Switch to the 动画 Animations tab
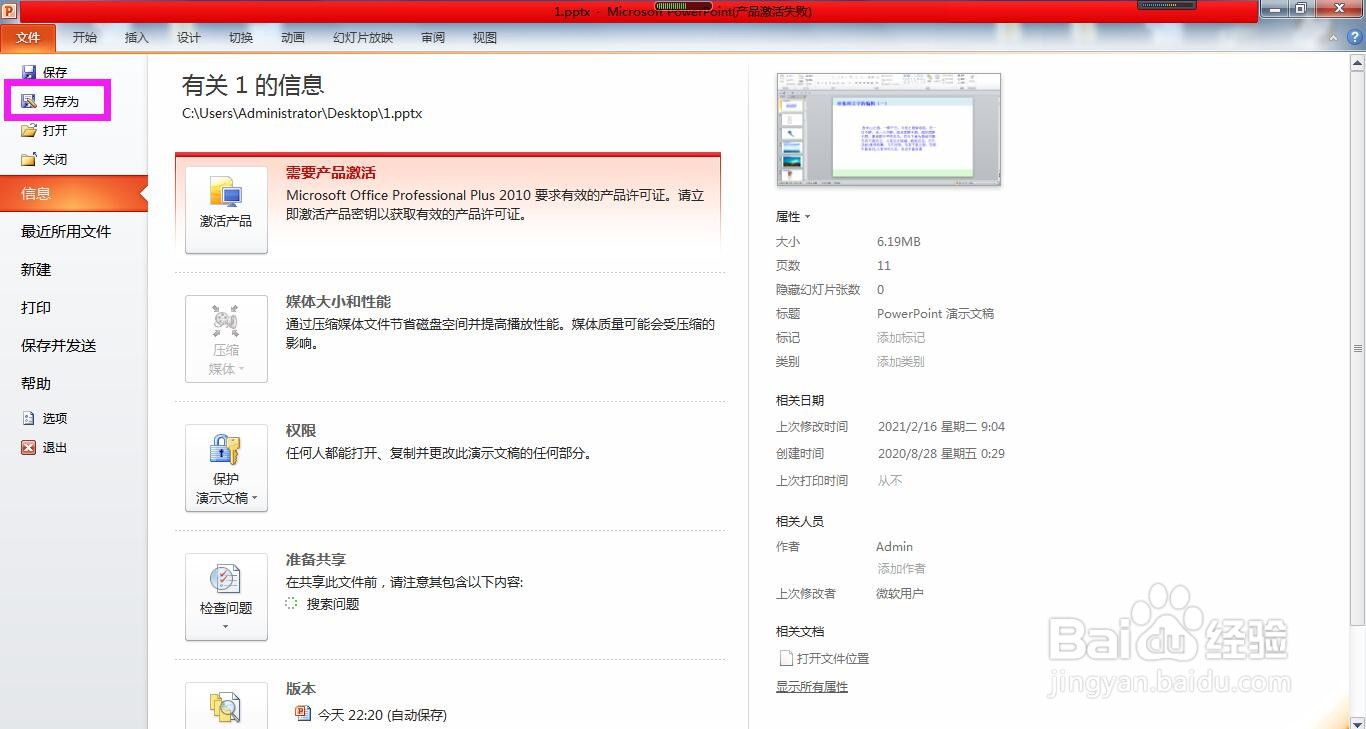 (x=293, y=37)
